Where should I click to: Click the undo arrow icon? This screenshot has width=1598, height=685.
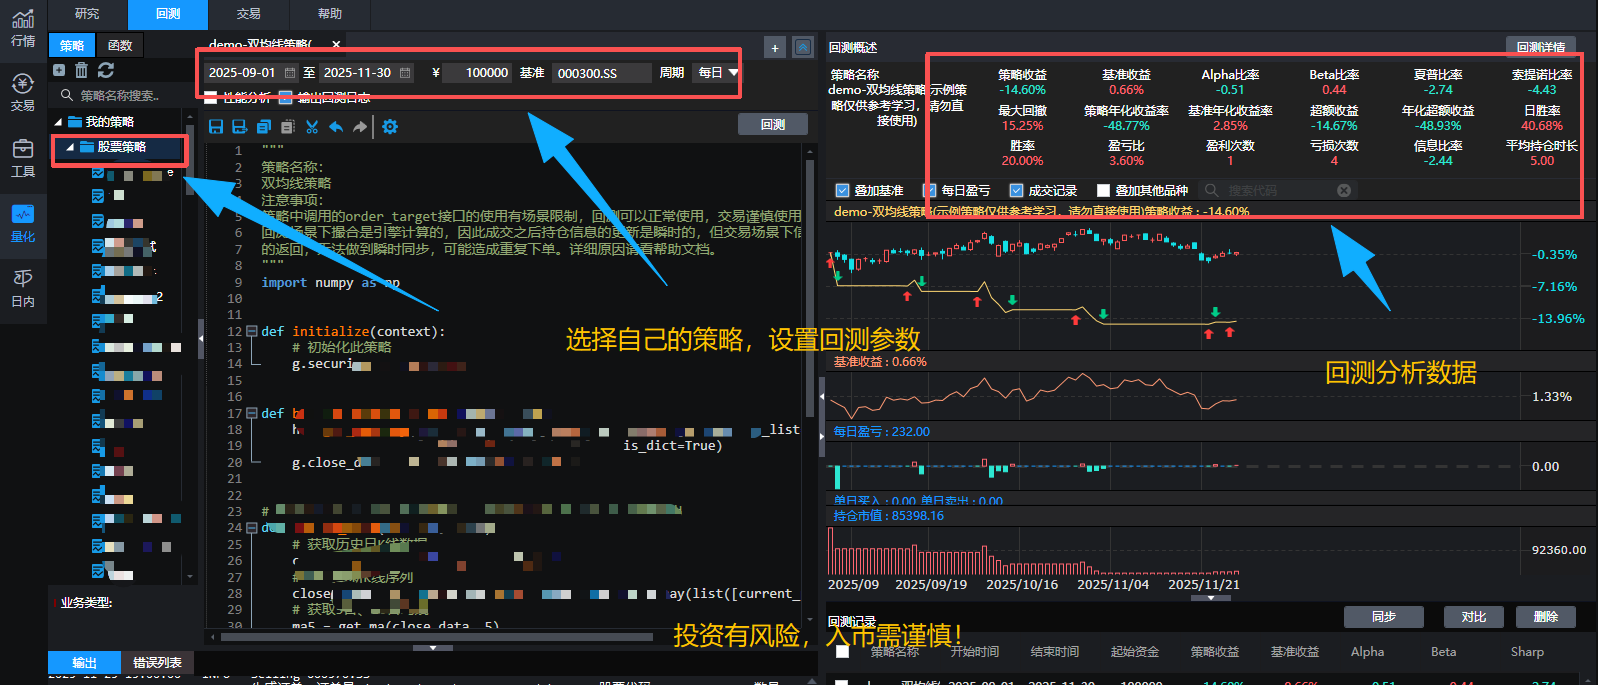pyautogui.click(x=336, y=127)
